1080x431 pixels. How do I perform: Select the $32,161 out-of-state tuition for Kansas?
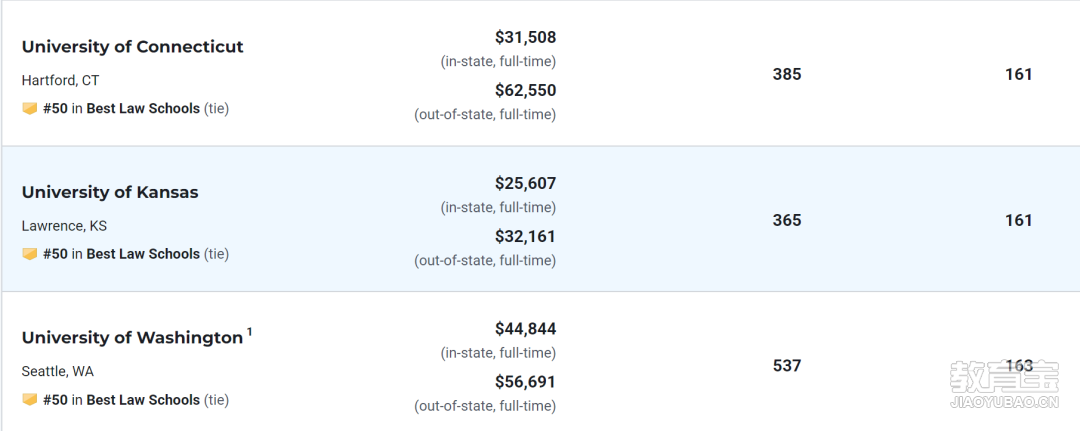526,237
